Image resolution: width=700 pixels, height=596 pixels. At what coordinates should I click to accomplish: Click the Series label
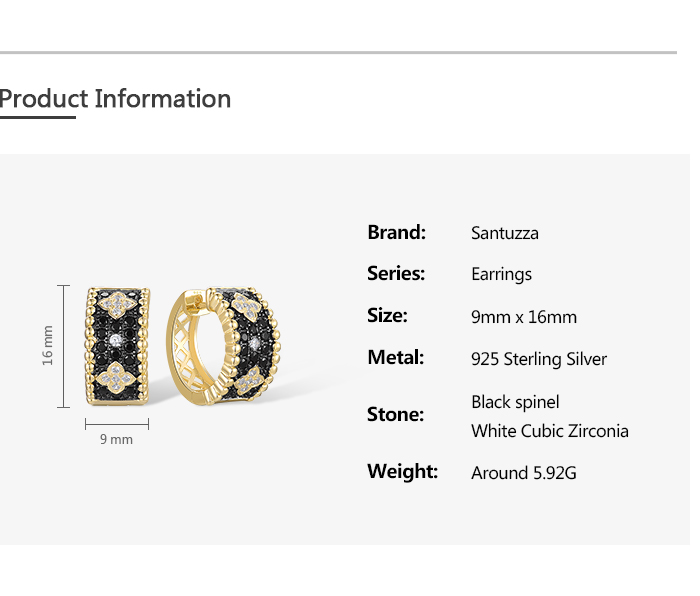pyautogui.click(x=396, y=273)
